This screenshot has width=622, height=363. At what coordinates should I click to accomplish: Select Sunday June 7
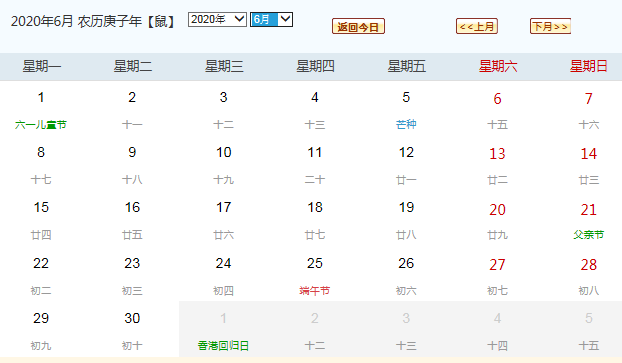(x=589, y=110)
